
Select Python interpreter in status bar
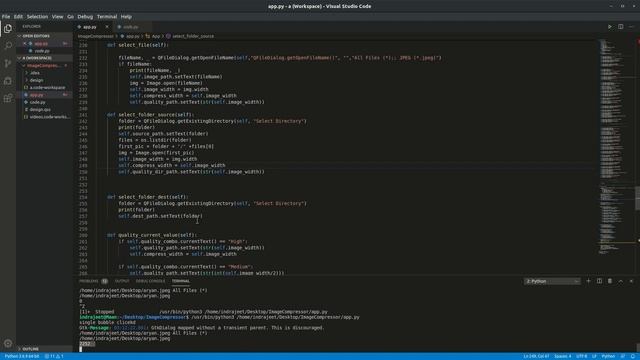tap(22, 356)
